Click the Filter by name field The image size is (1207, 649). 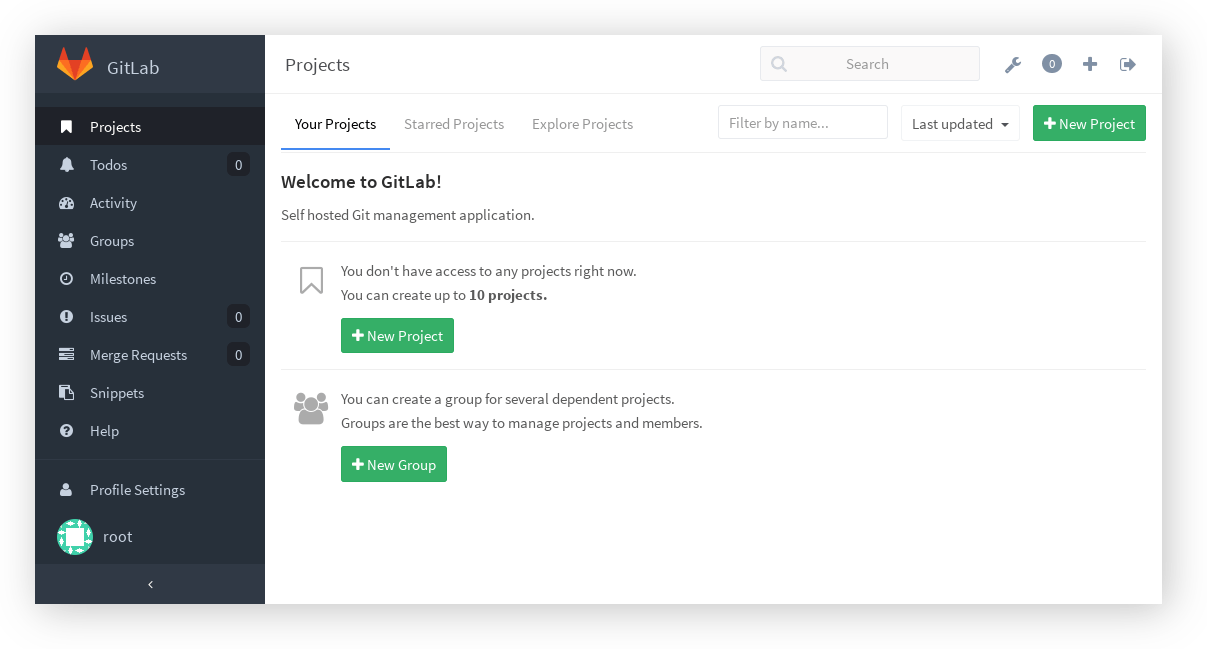pyautogui.click(x=802, y=123)
